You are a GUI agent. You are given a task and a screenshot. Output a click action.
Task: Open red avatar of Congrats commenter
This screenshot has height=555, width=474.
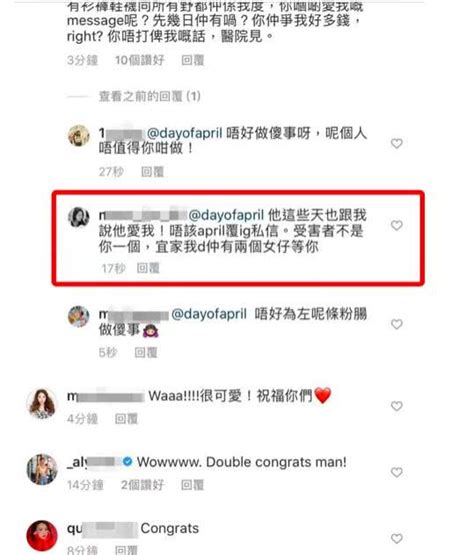(x=42, y=536)
